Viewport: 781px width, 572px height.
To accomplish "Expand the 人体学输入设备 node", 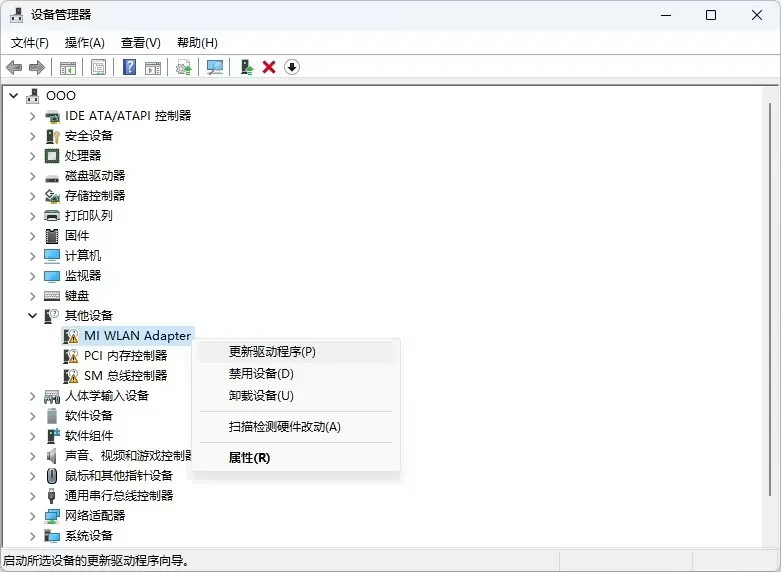I will (32, 396).
